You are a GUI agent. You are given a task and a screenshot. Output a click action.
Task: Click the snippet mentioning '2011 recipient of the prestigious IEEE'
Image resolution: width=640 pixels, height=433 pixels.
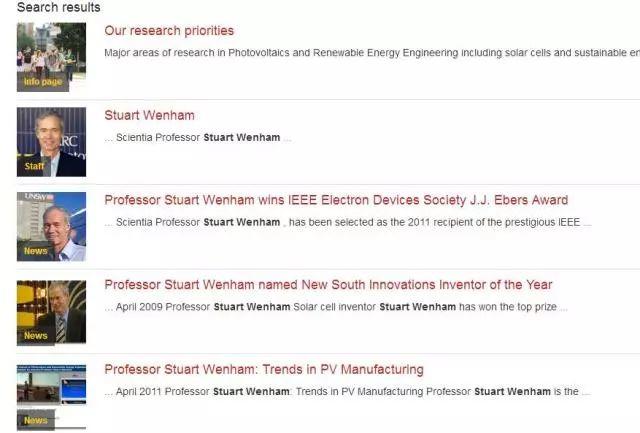tap(348, 222)
